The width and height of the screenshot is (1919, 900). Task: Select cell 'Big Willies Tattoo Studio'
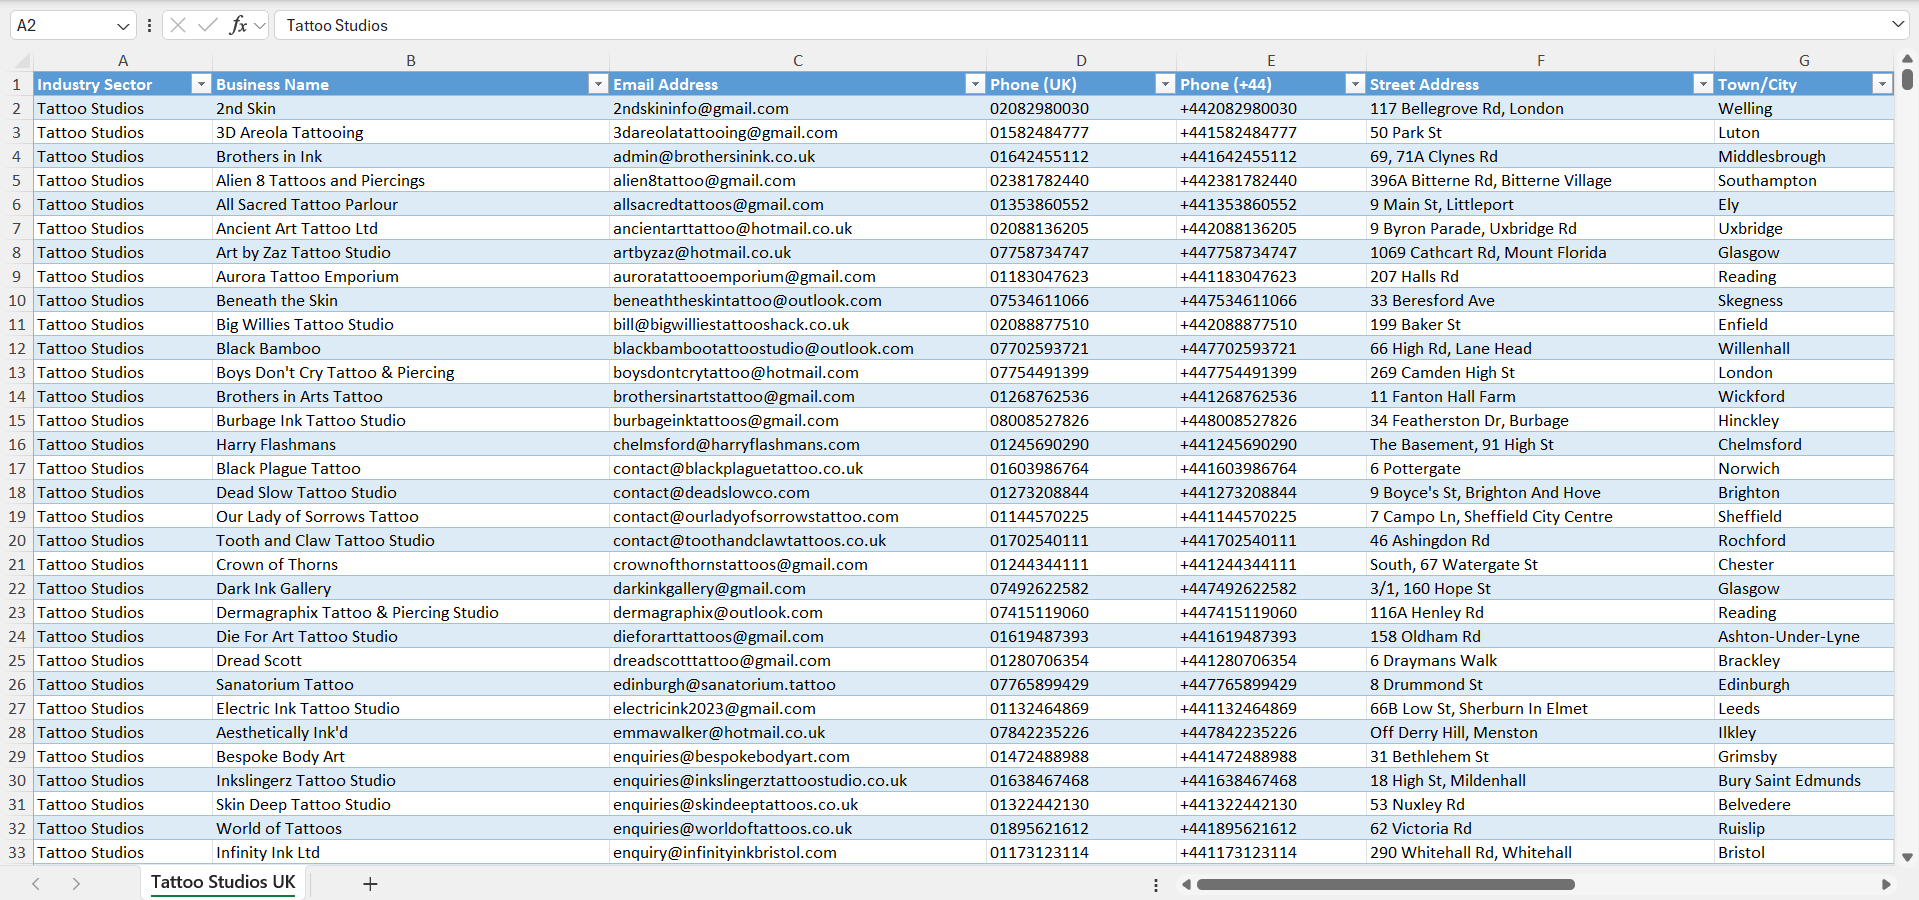pos(411,324)
